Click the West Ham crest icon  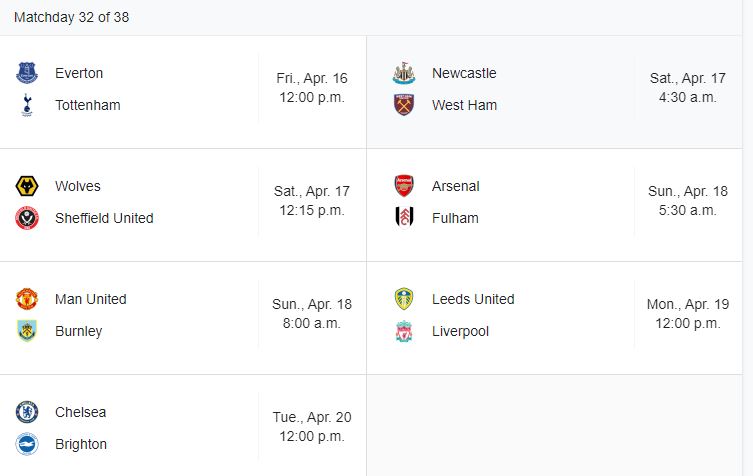[404, 105]
